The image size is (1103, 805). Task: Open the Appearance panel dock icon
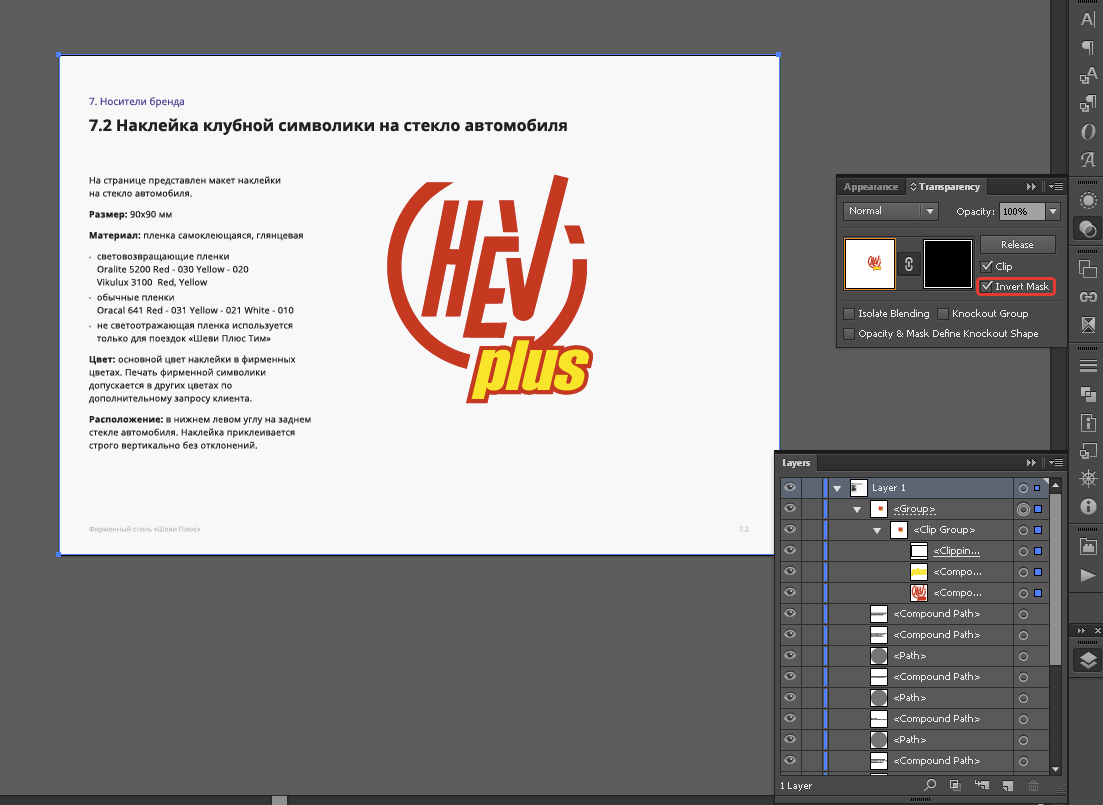[1088, 201]
